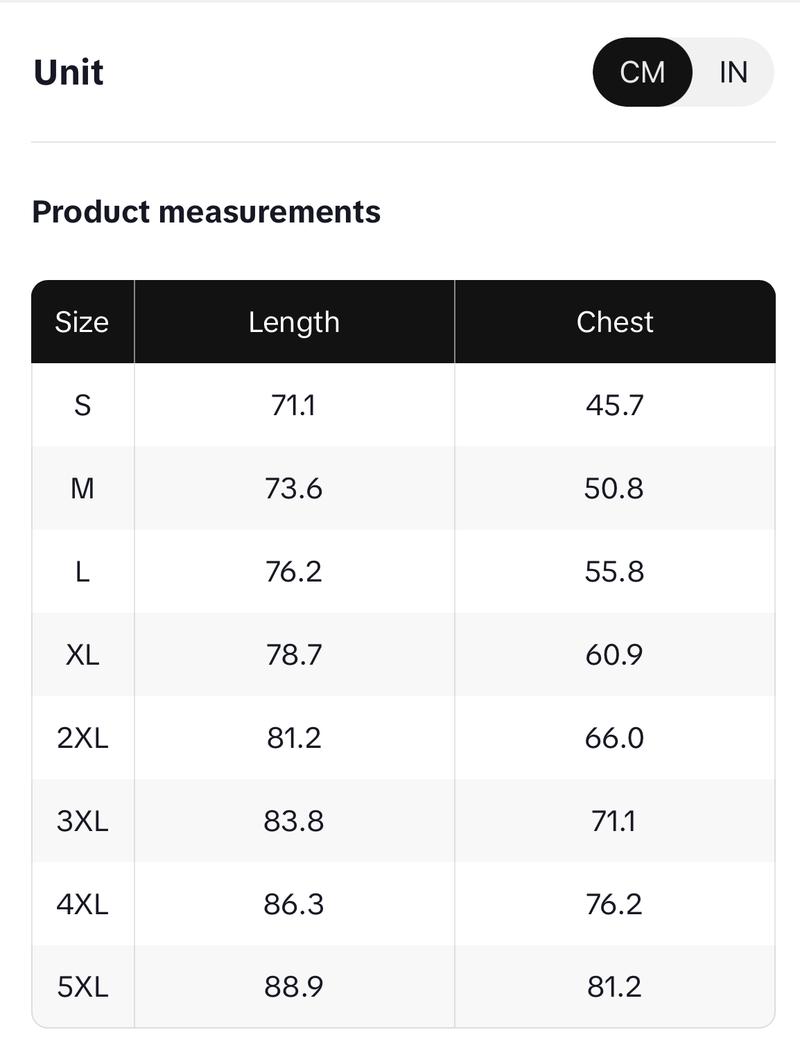This screenshot has height=1048, width=800.
Task: Switch the unit to IN
Action: tap(733, 72)
